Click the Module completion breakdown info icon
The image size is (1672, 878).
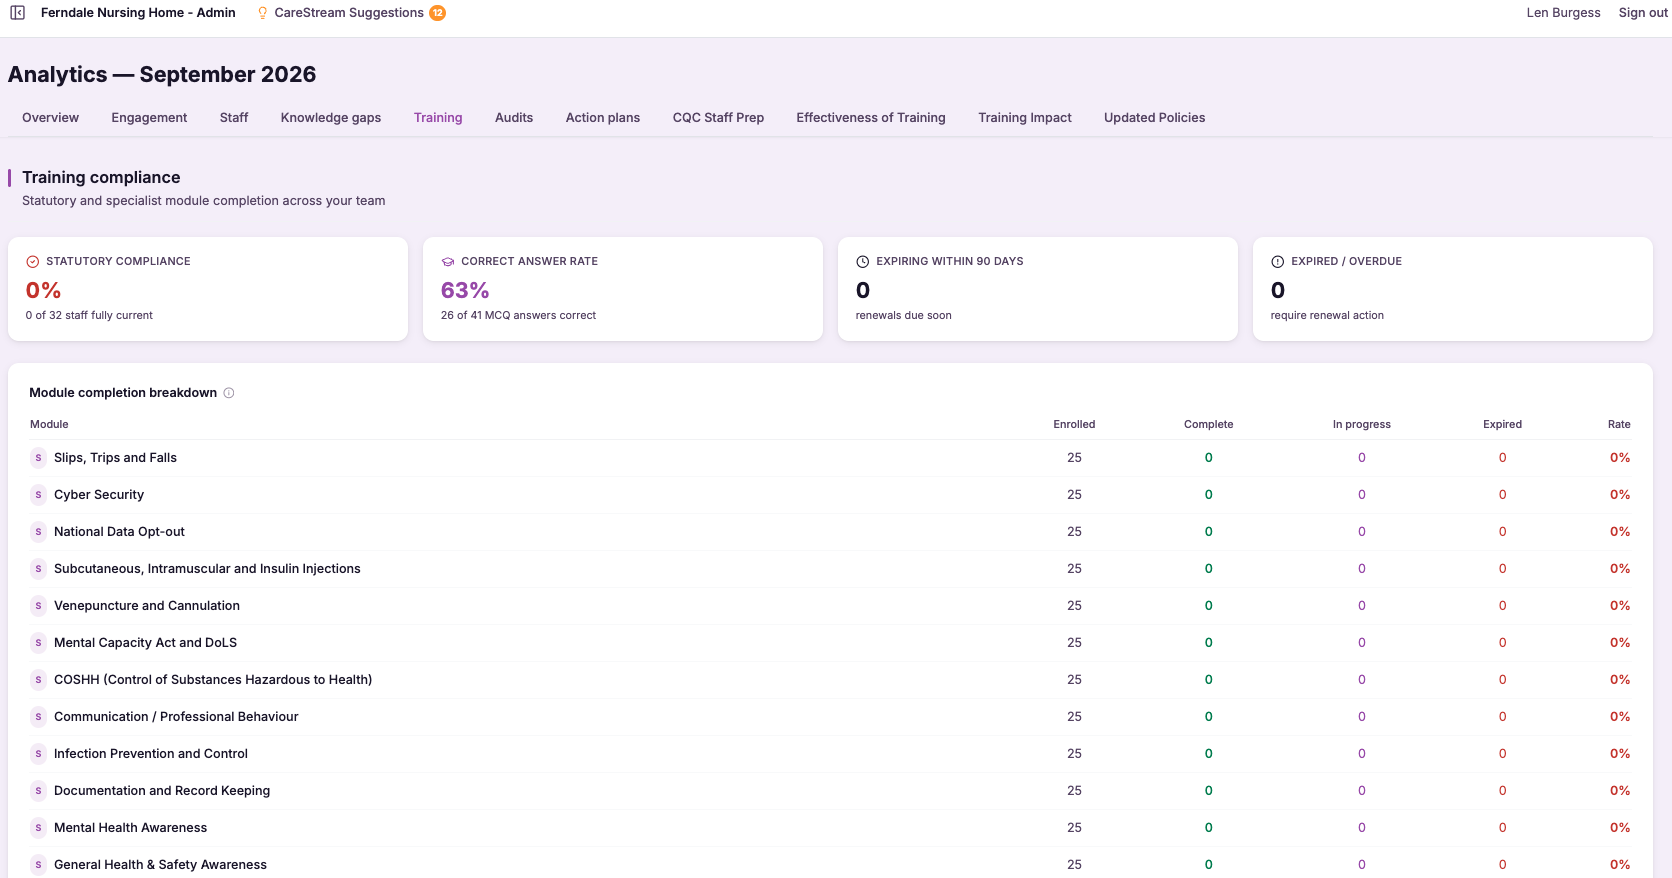pos(229,393)
